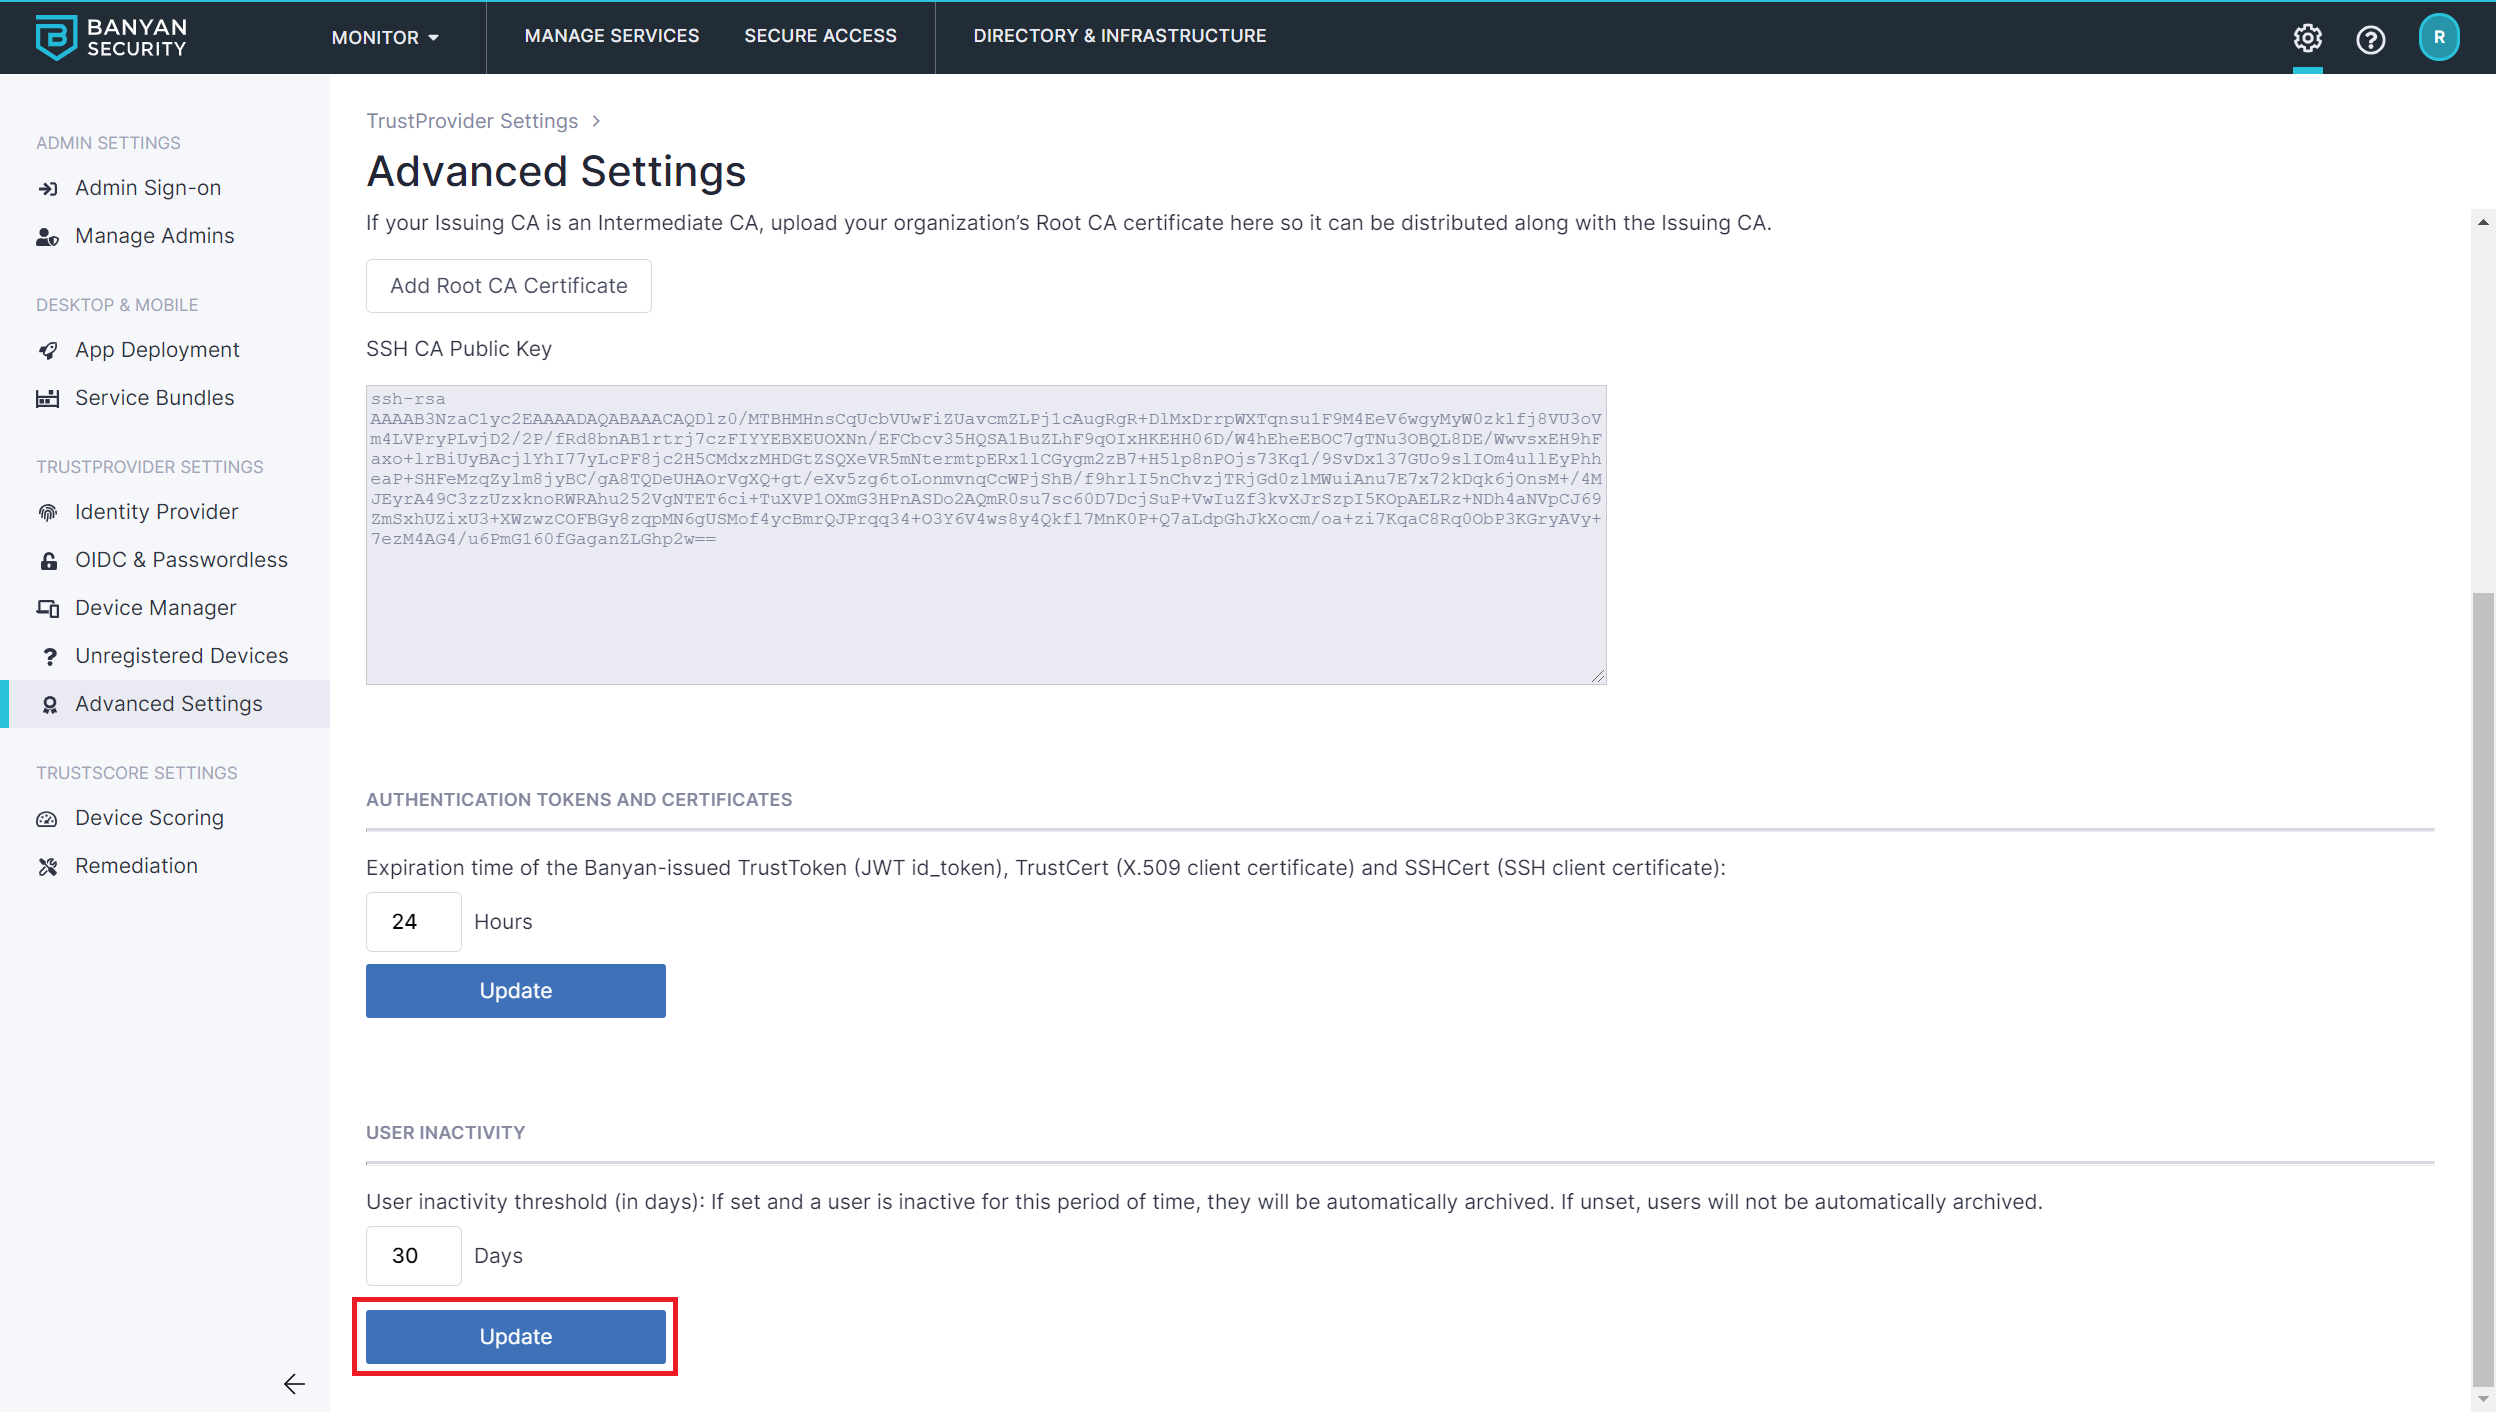2496x1417 pixels.
Task: Open Directory & Infrastructure menu
Action: click(1119, 36)
